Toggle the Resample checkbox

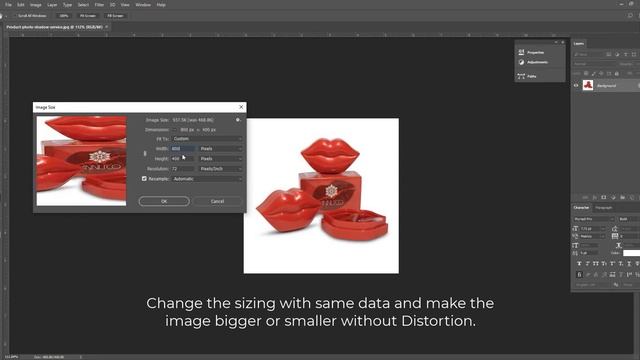(144, 179)
